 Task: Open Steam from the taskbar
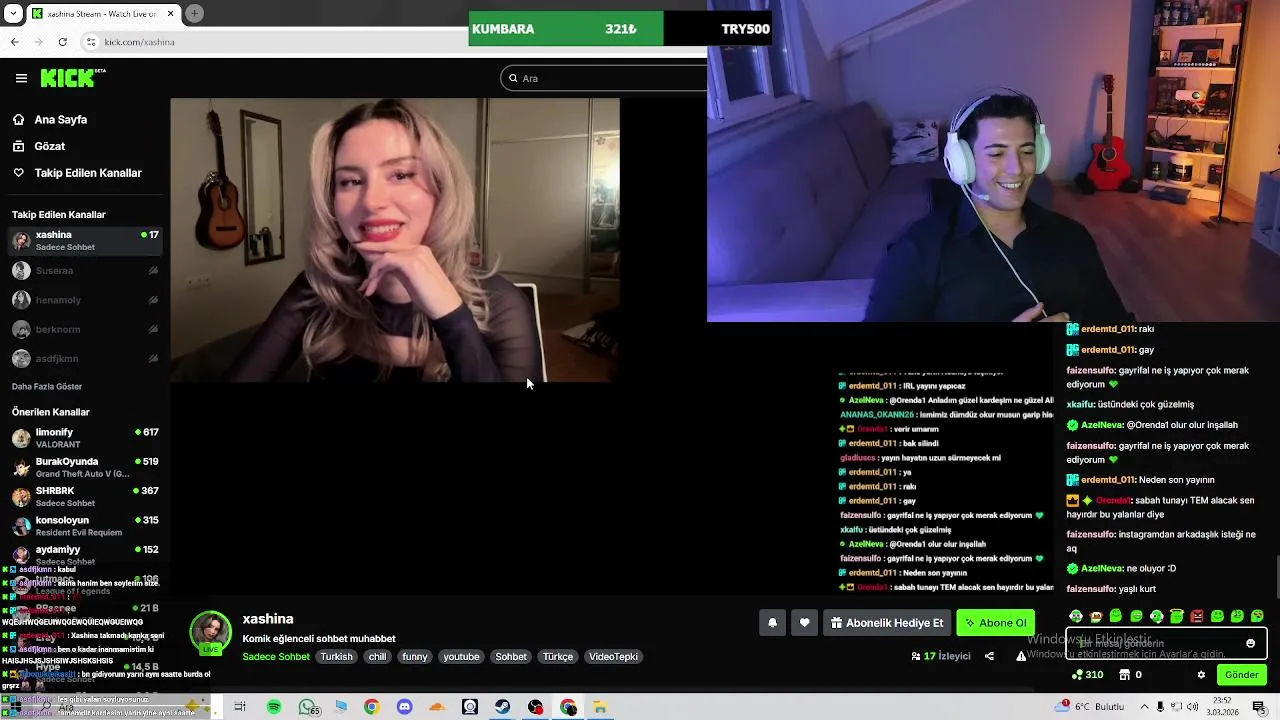tap(502, 707)
